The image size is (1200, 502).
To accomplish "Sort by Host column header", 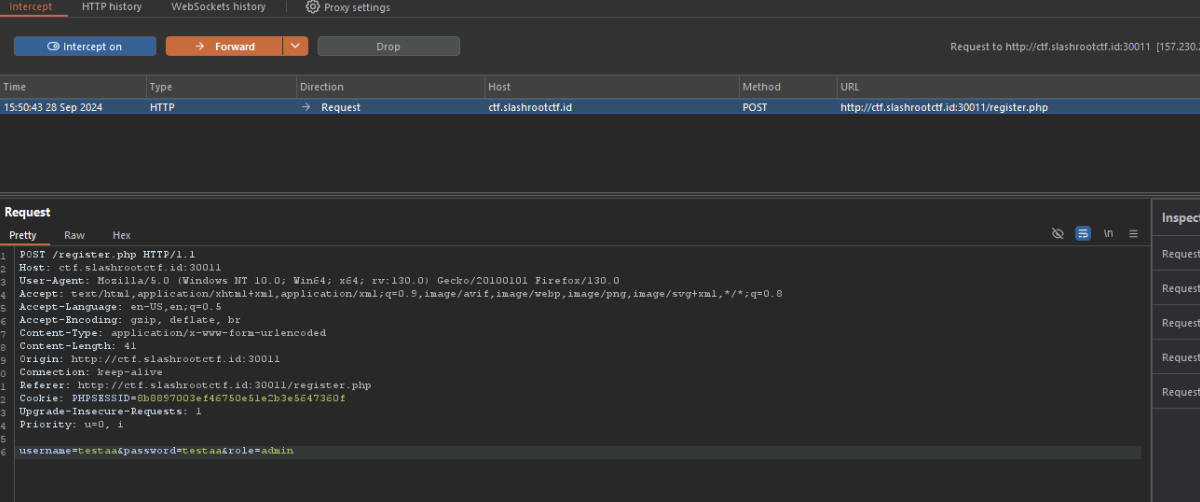I will click(x=611, y=87).
